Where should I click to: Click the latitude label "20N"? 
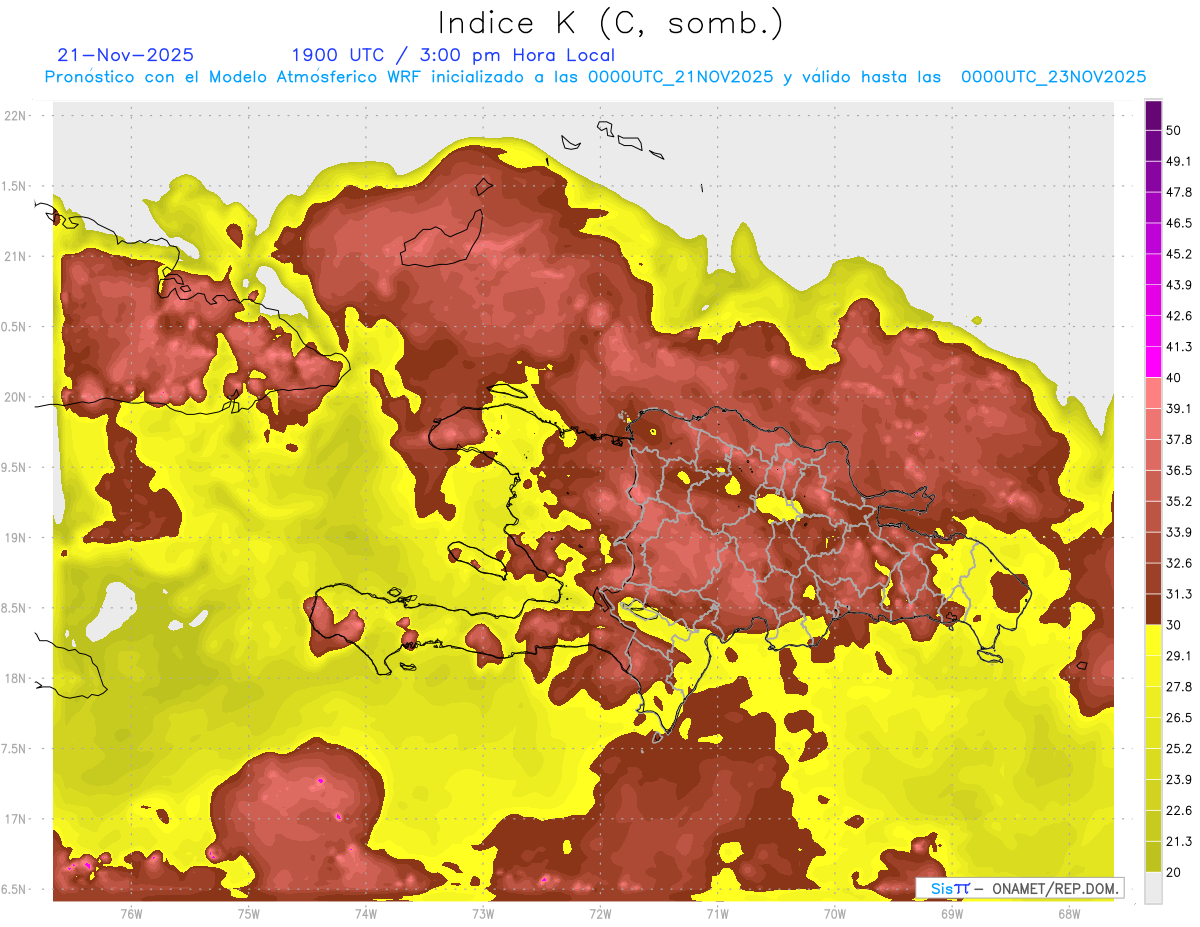click(15, 398)
